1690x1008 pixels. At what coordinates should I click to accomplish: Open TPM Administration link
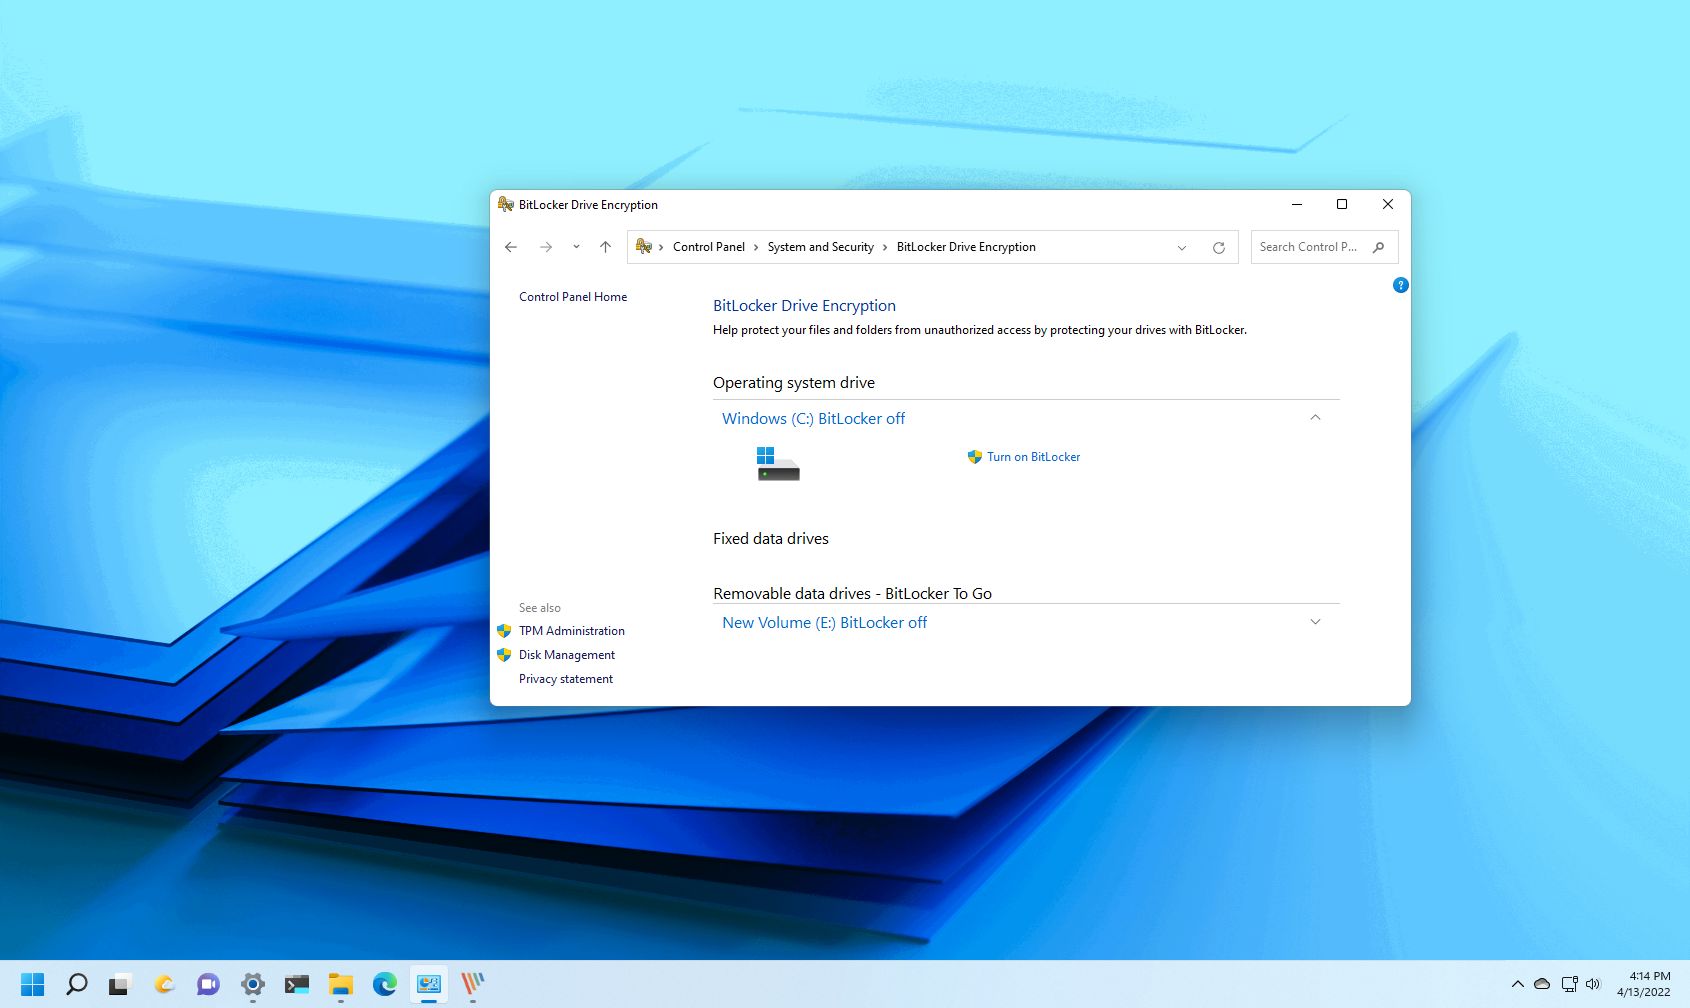pyautogui.click(x=571, y=631)
